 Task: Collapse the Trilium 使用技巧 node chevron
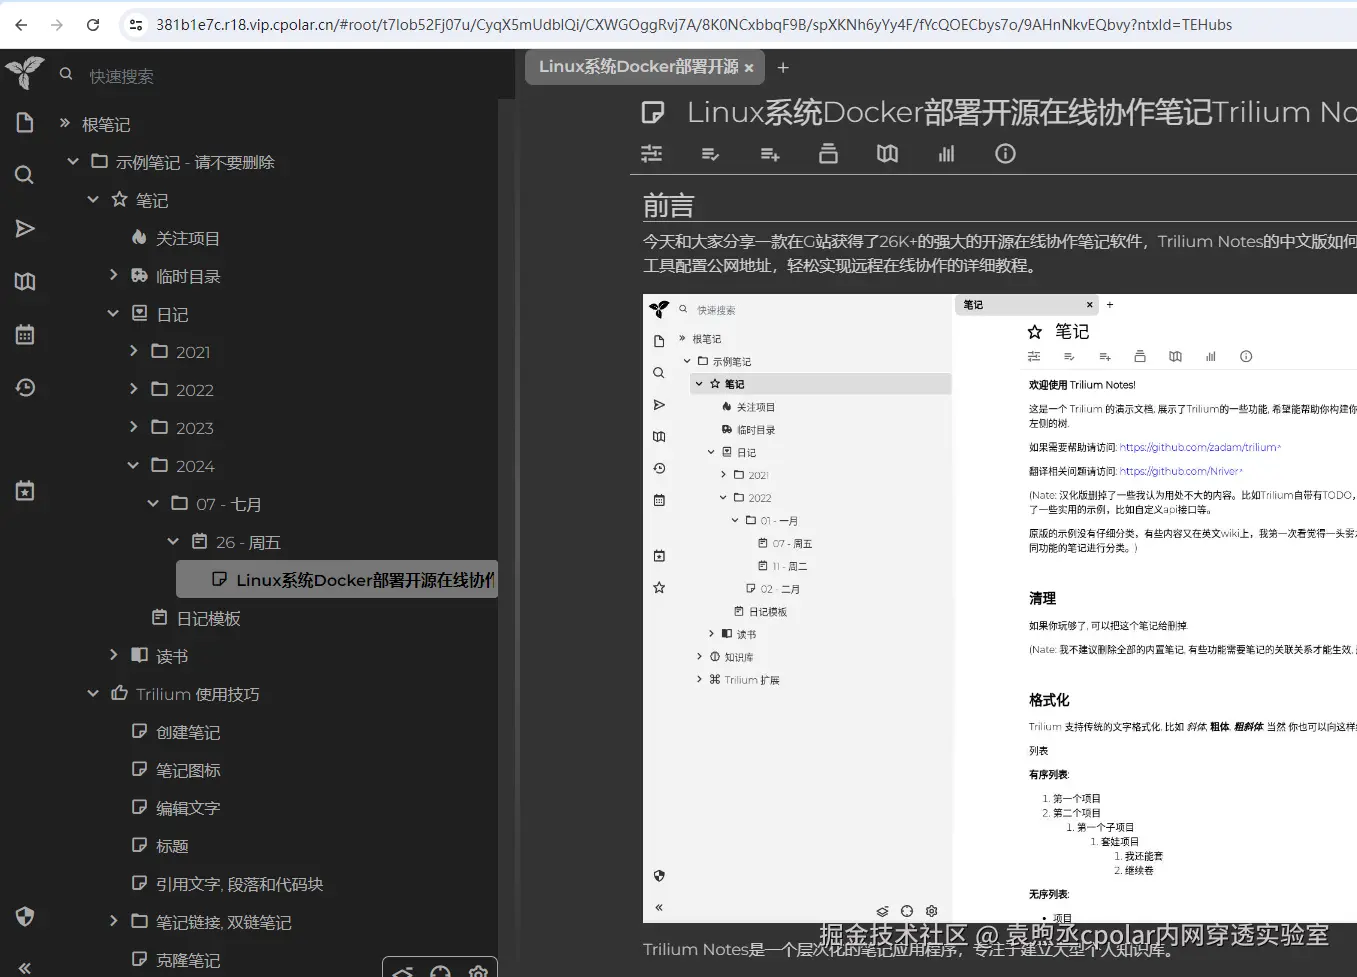click(x=93, y=693)
